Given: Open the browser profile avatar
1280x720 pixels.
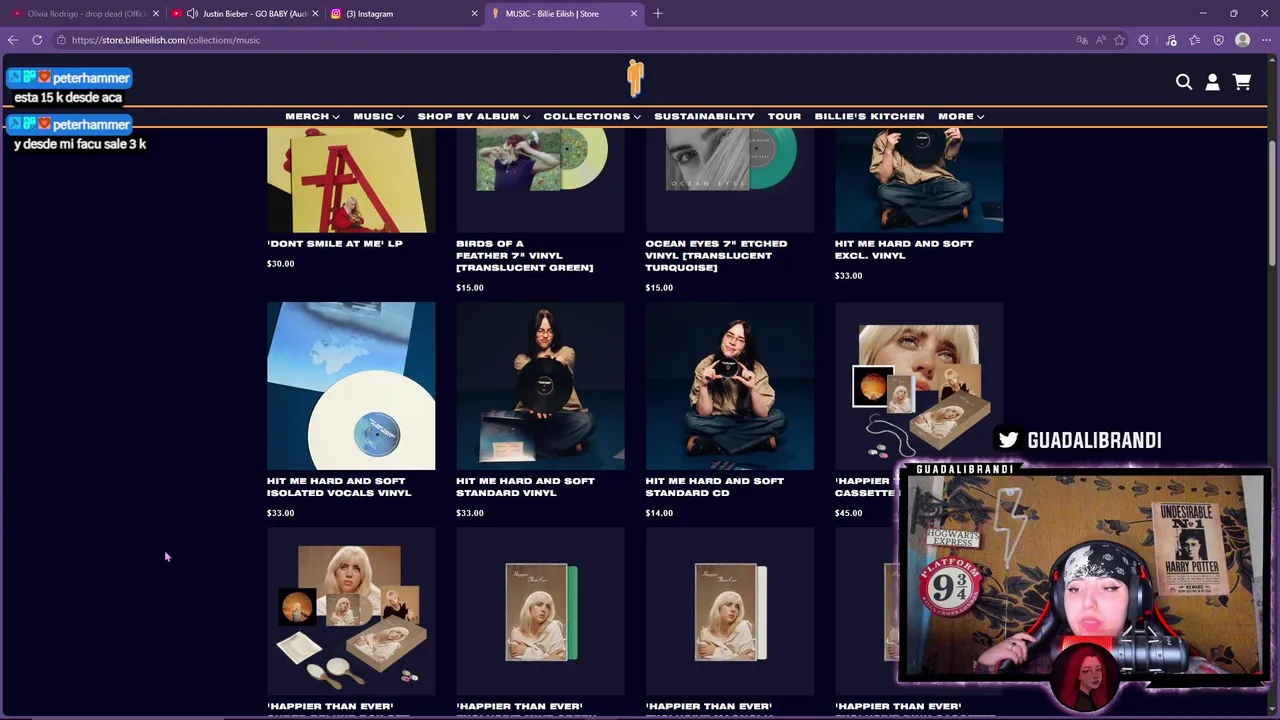Looking at the screenshot, I should tap(1243, 40).
